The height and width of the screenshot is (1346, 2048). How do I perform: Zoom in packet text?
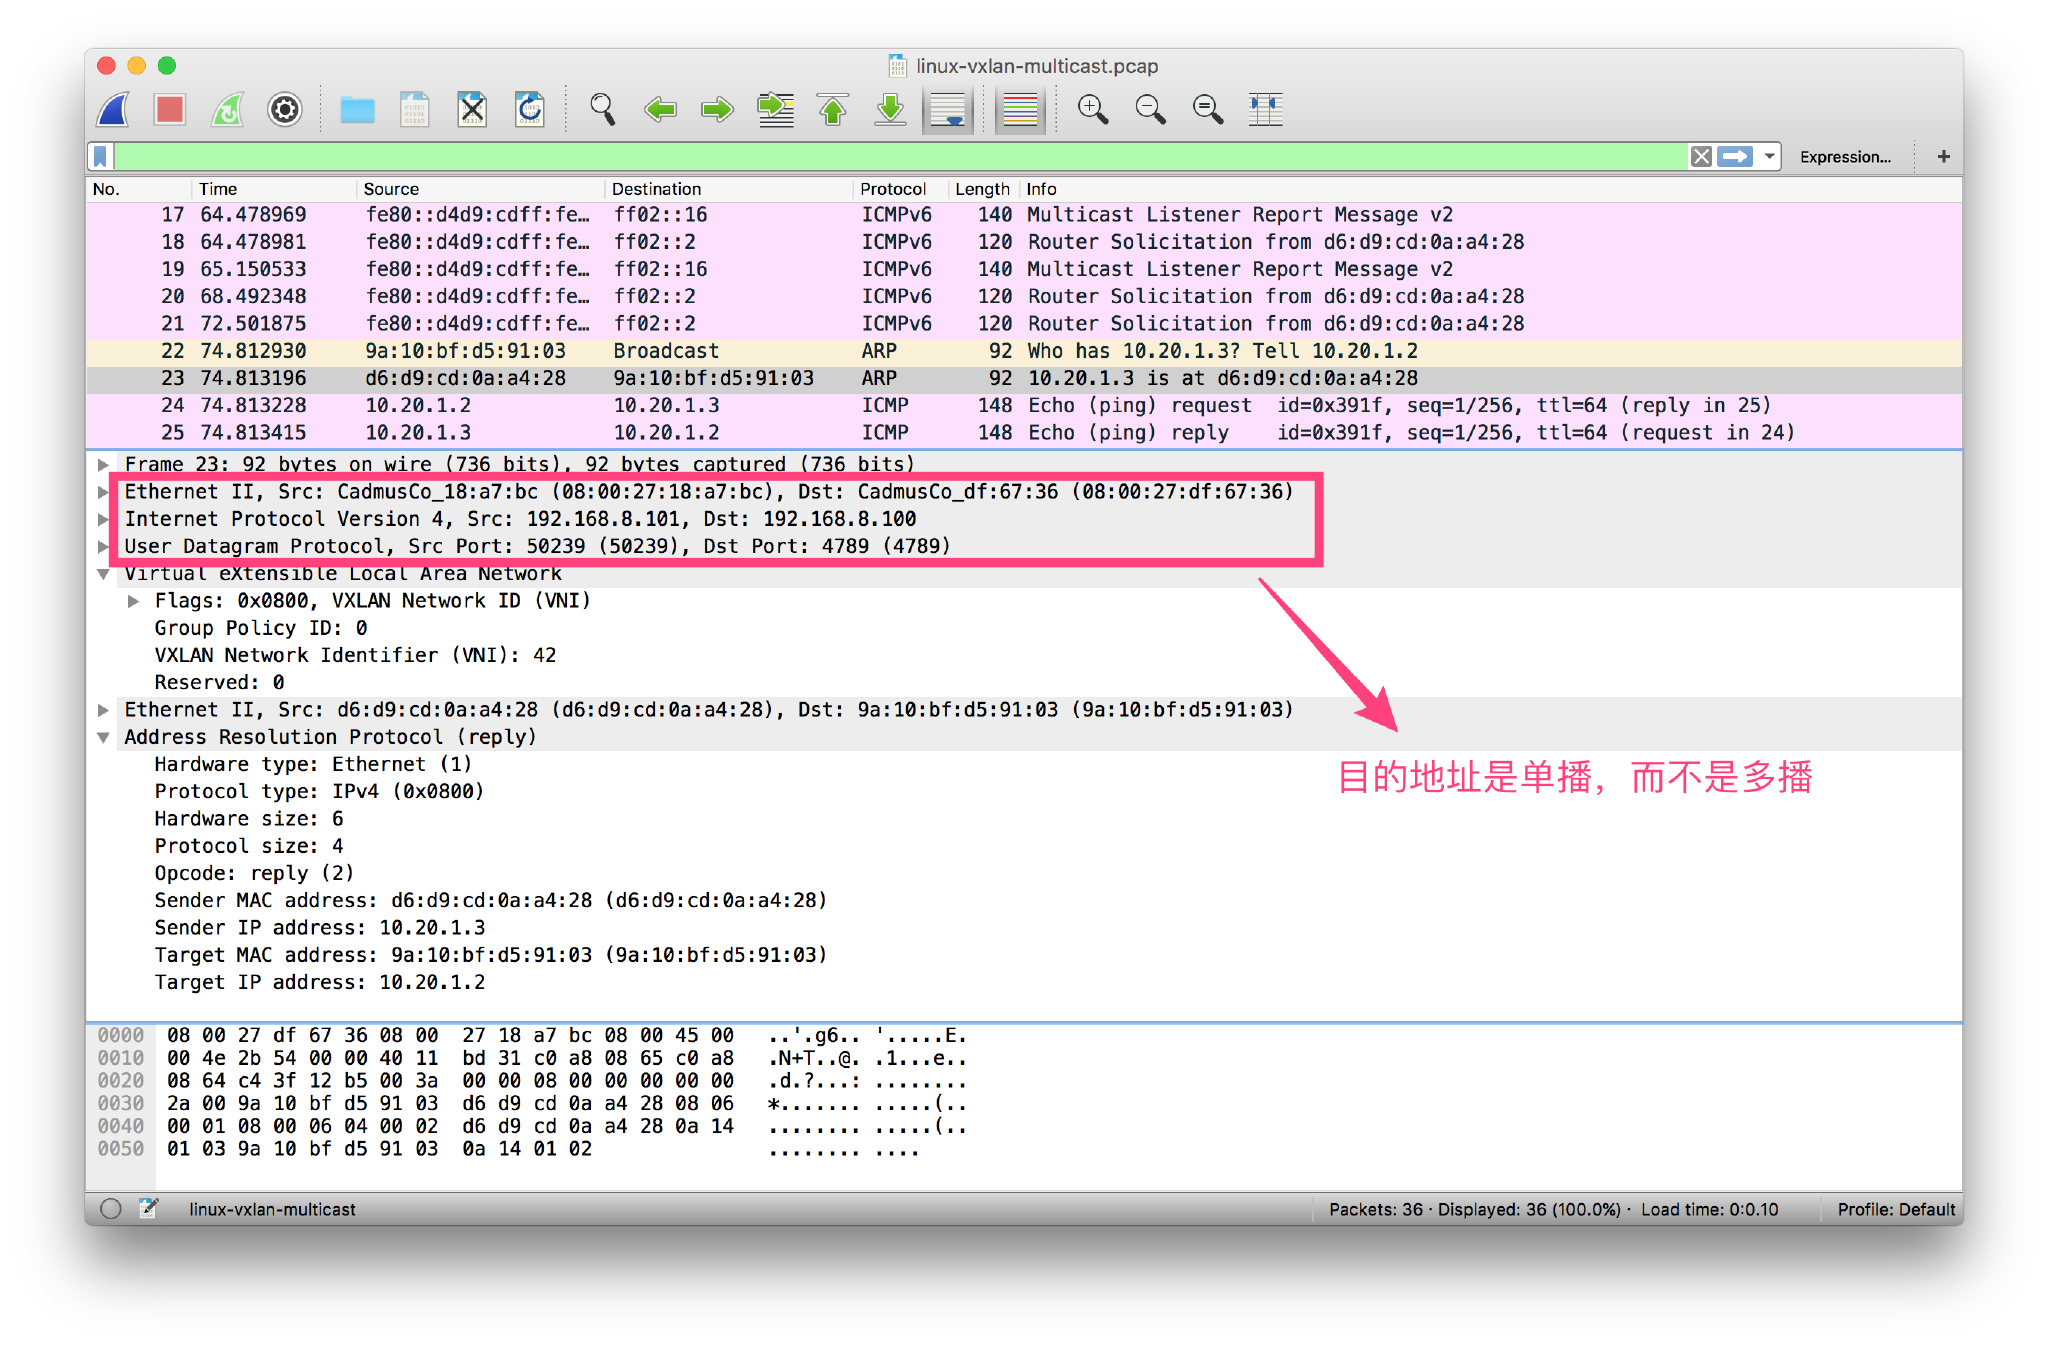[1092, 109]
